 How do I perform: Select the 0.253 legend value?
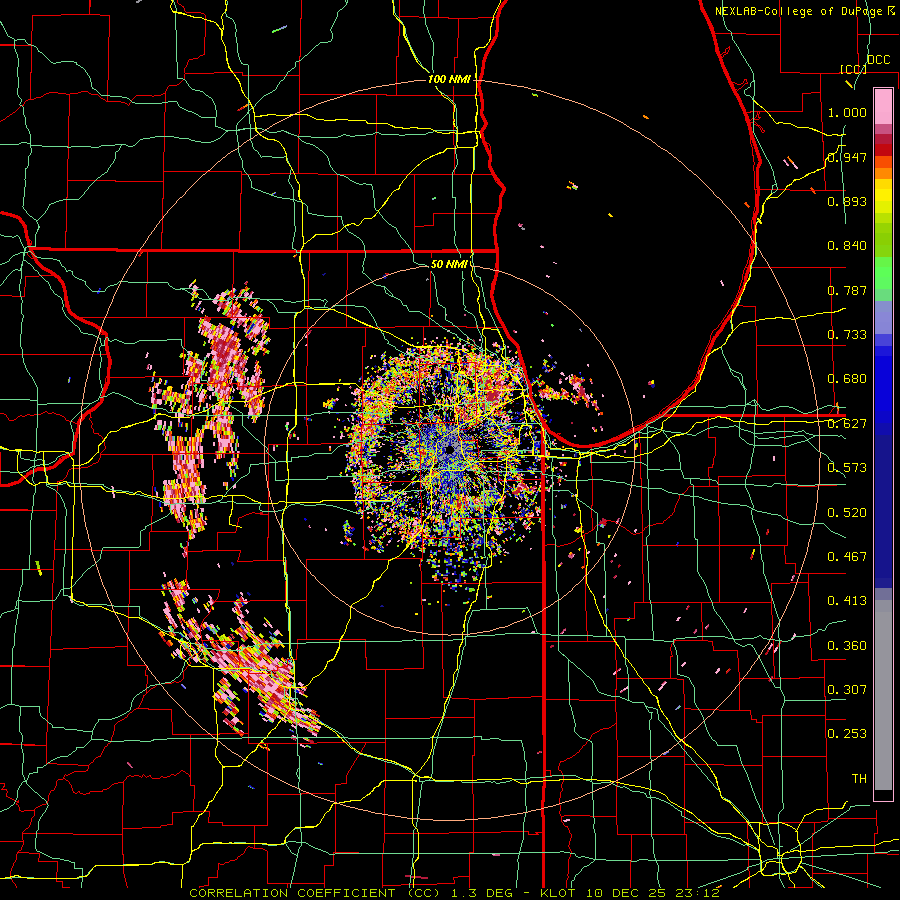click(x=847, y=734)
